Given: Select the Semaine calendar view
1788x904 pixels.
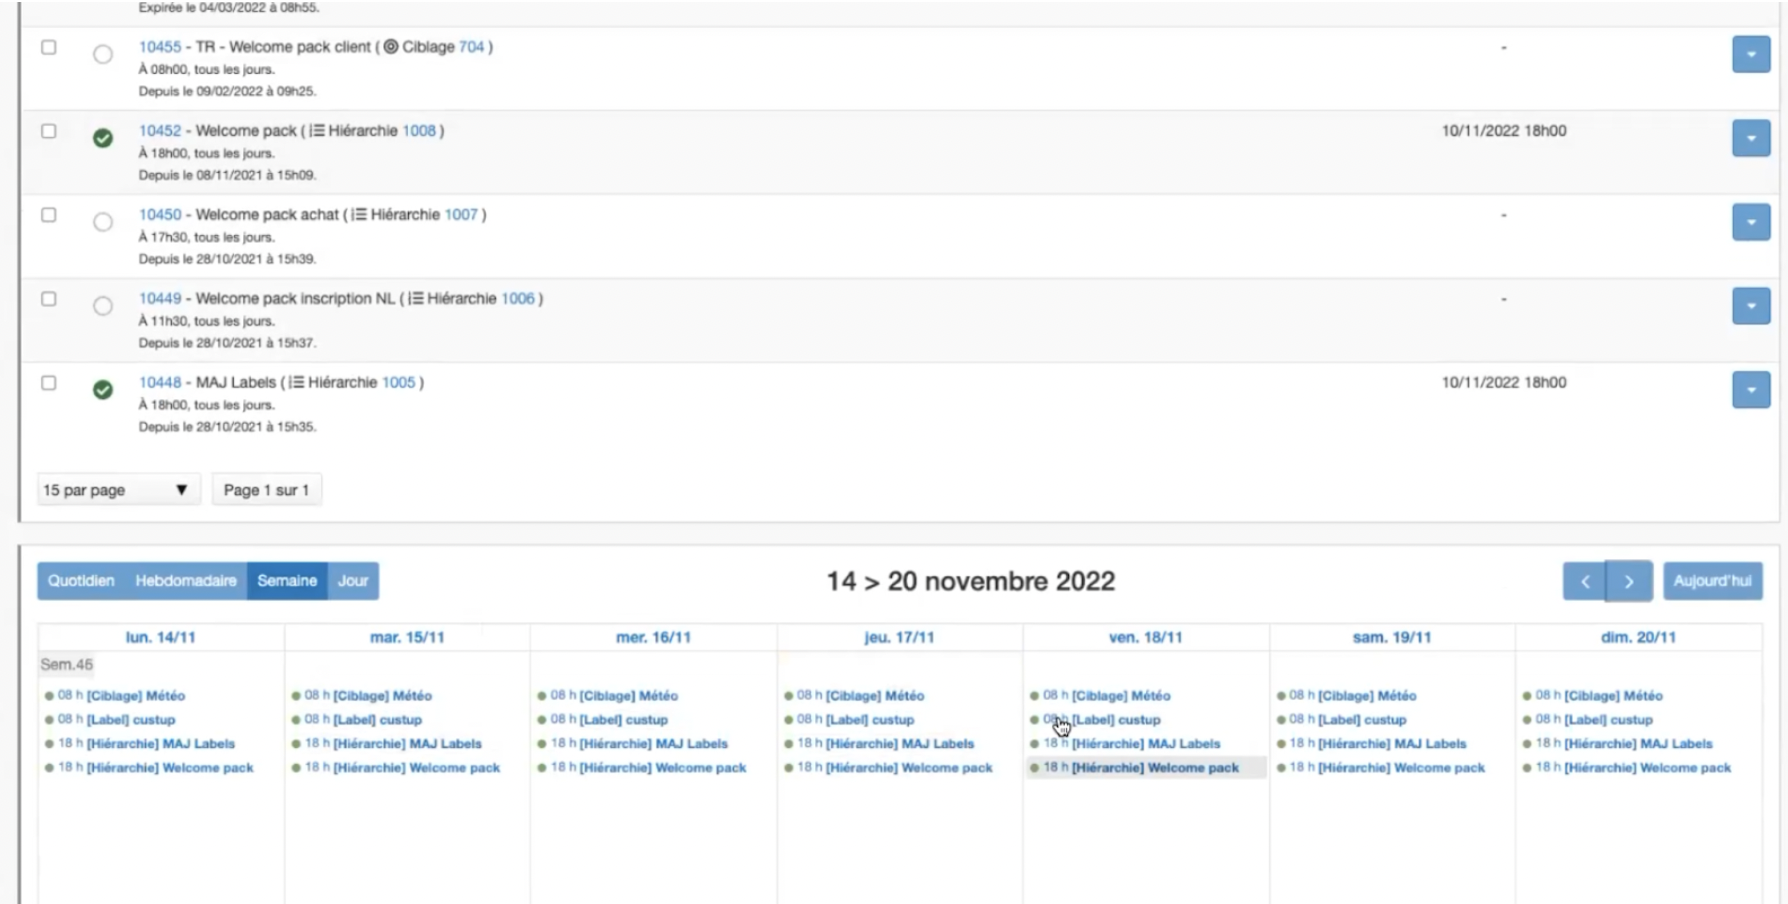Looking at the screenshot, I should (287, 581).
